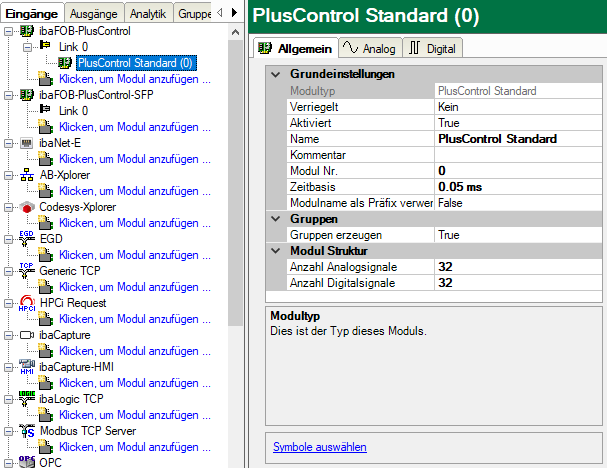Switch to the Analog module tab
The image size is (607, 468).
click(x=370, y=48)
